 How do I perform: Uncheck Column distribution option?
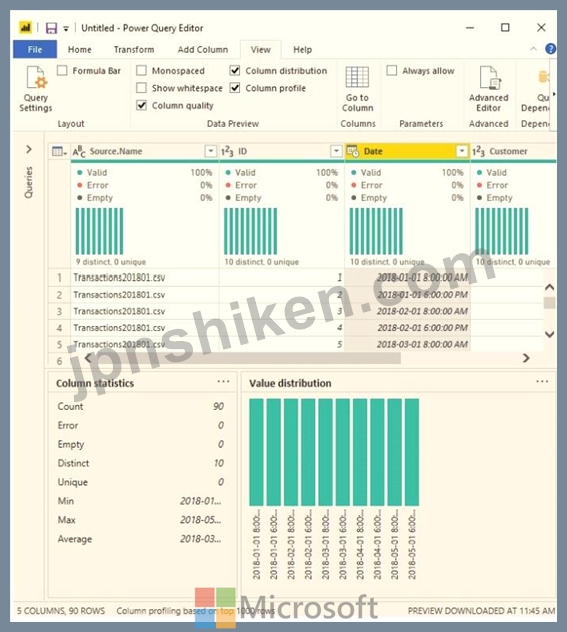[235, 71]
